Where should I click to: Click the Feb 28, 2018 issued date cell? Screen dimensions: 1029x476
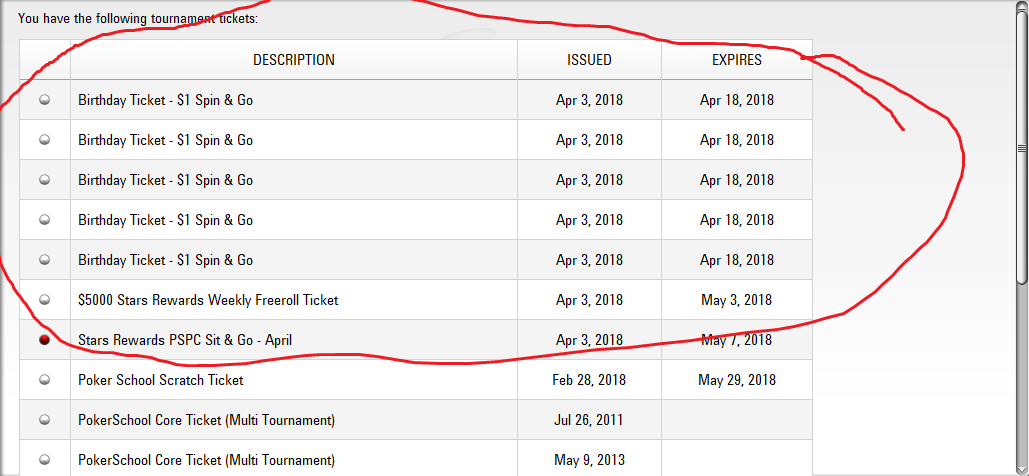pos(589,380)
